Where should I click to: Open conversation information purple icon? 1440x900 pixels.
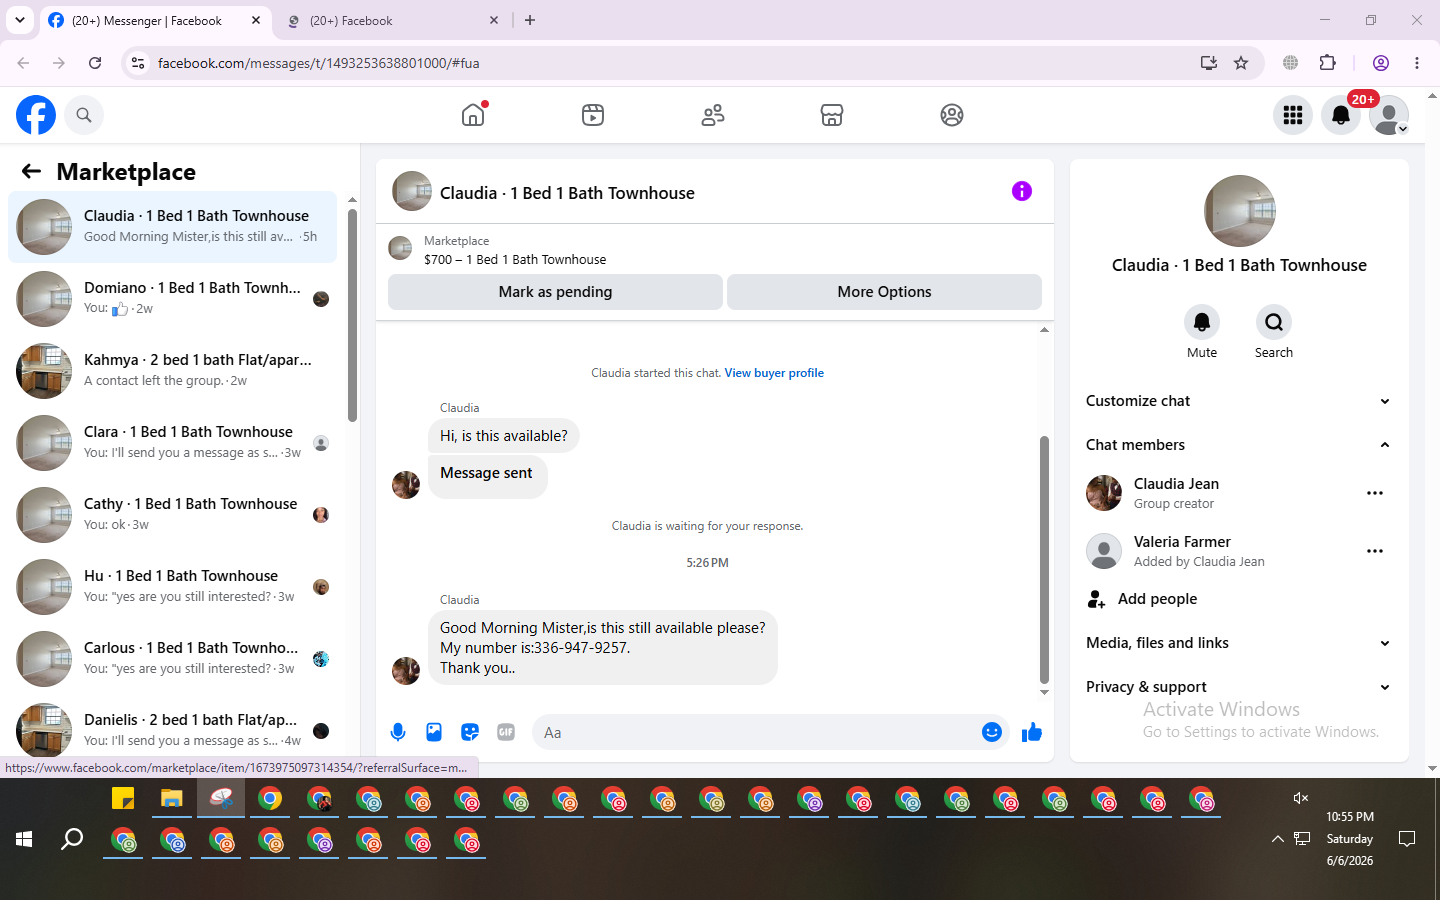click(x=1022, y=191)
